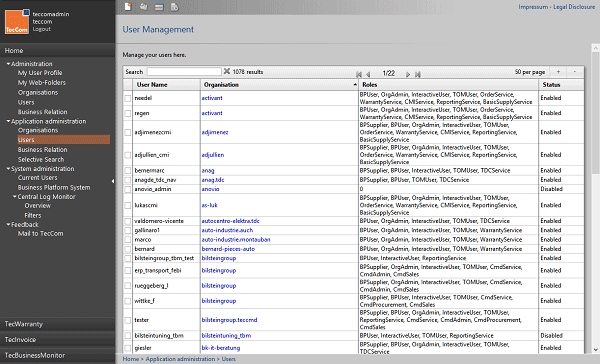Open the bk-it-beratung organisation link
This screenshot has height=364, width=600.
pyautogui.click(x=221, y=348)
